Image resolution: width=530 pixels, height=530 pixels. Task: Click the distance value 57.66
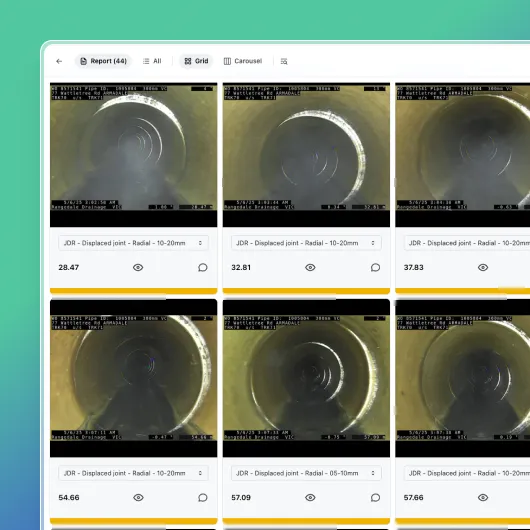[413, 498]
